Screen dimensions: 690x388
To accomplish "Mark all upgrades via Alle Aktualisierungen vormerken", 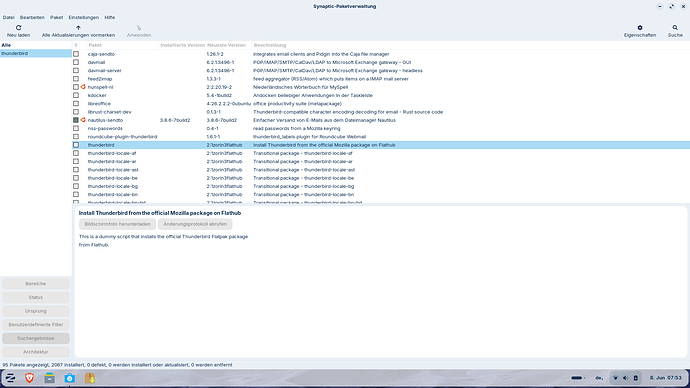I will (78, 31).
